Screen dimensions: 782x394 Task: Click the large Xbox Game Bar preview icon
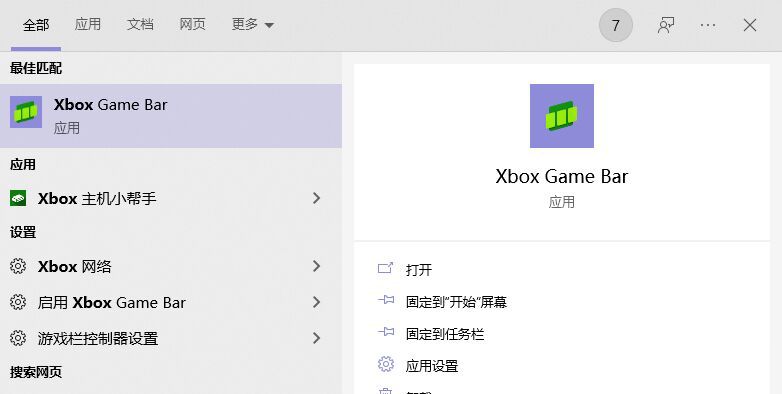point(562,116)
